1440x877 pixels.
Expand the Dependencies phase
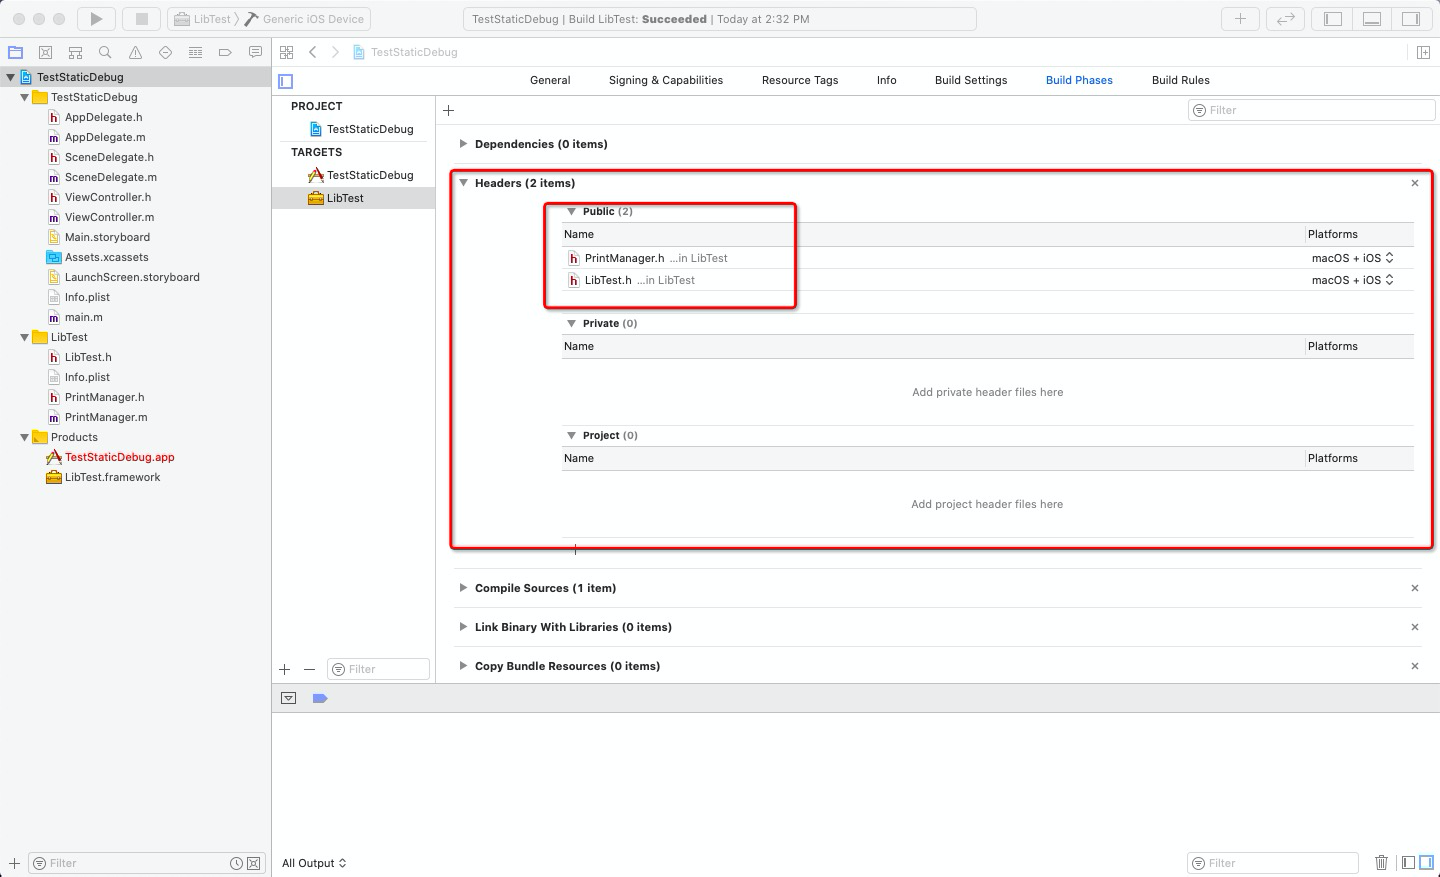pyautogui.click(x=463, y=144)
